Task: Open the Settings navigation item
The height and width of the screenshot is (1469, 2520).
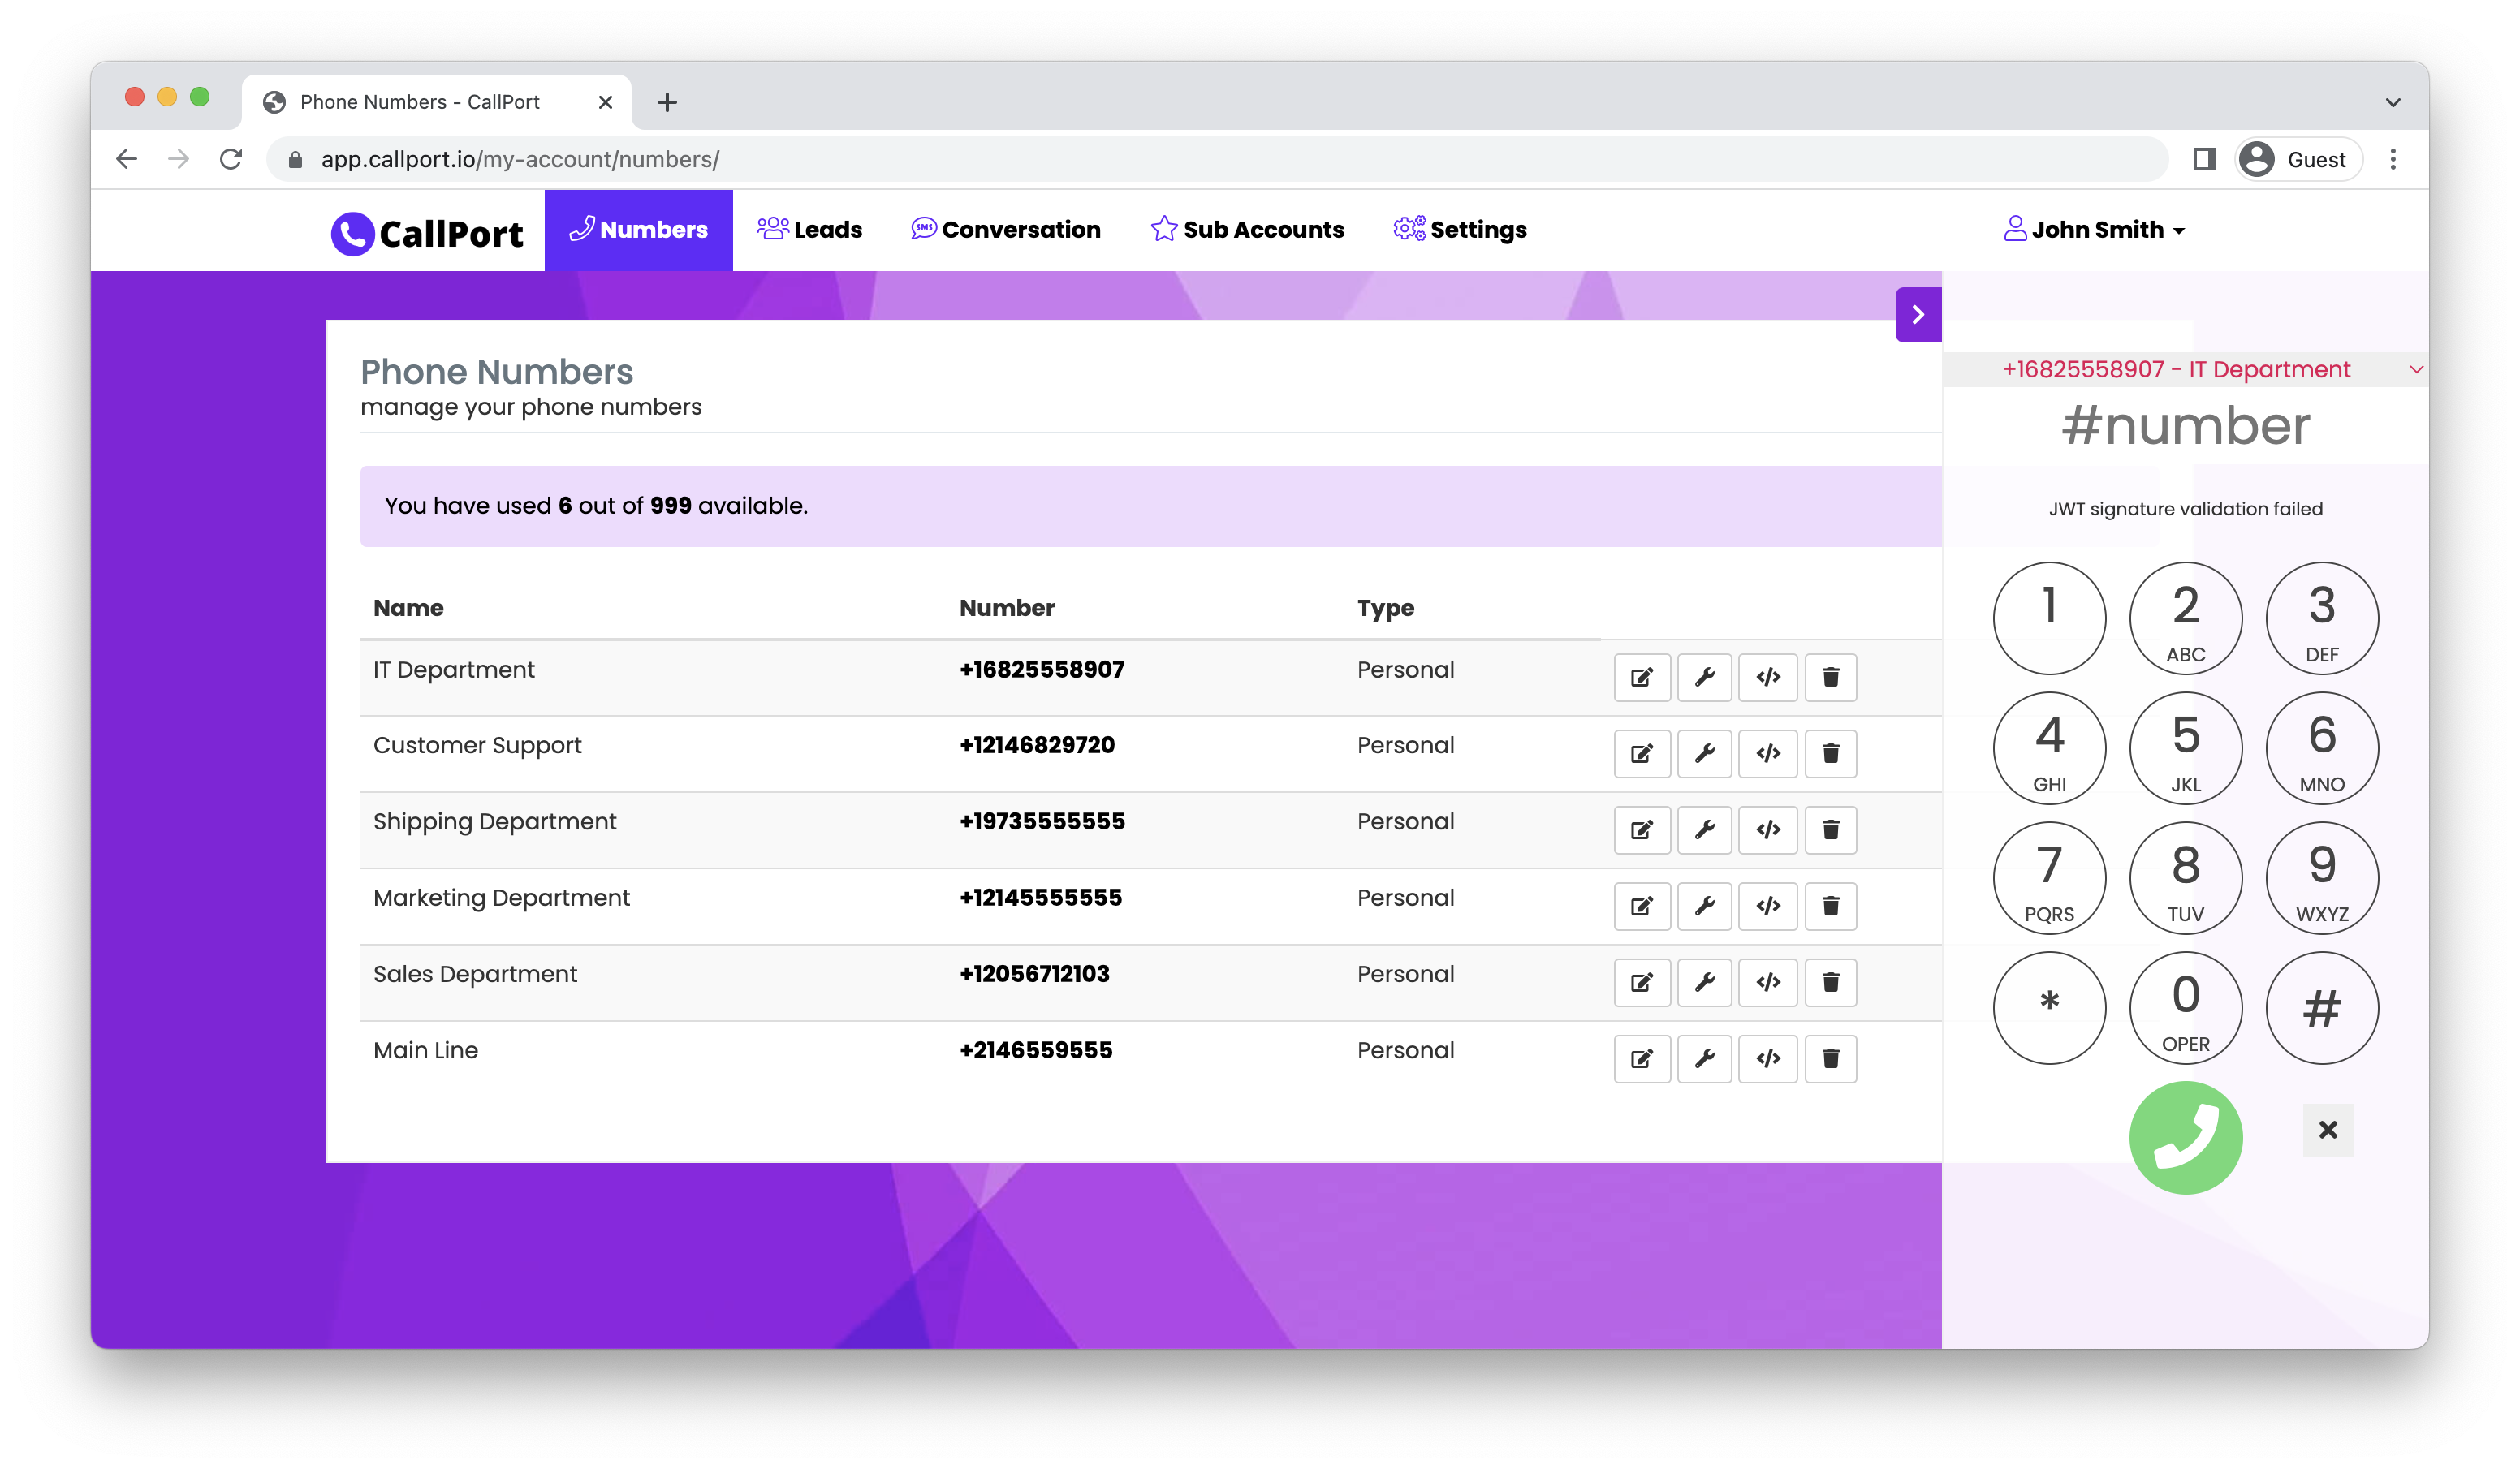Action: (1459, 230)
